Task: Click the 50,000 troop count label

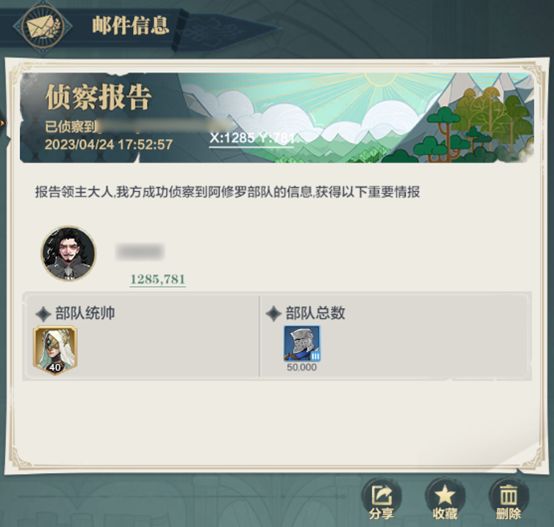Action: tap(302, 367)
